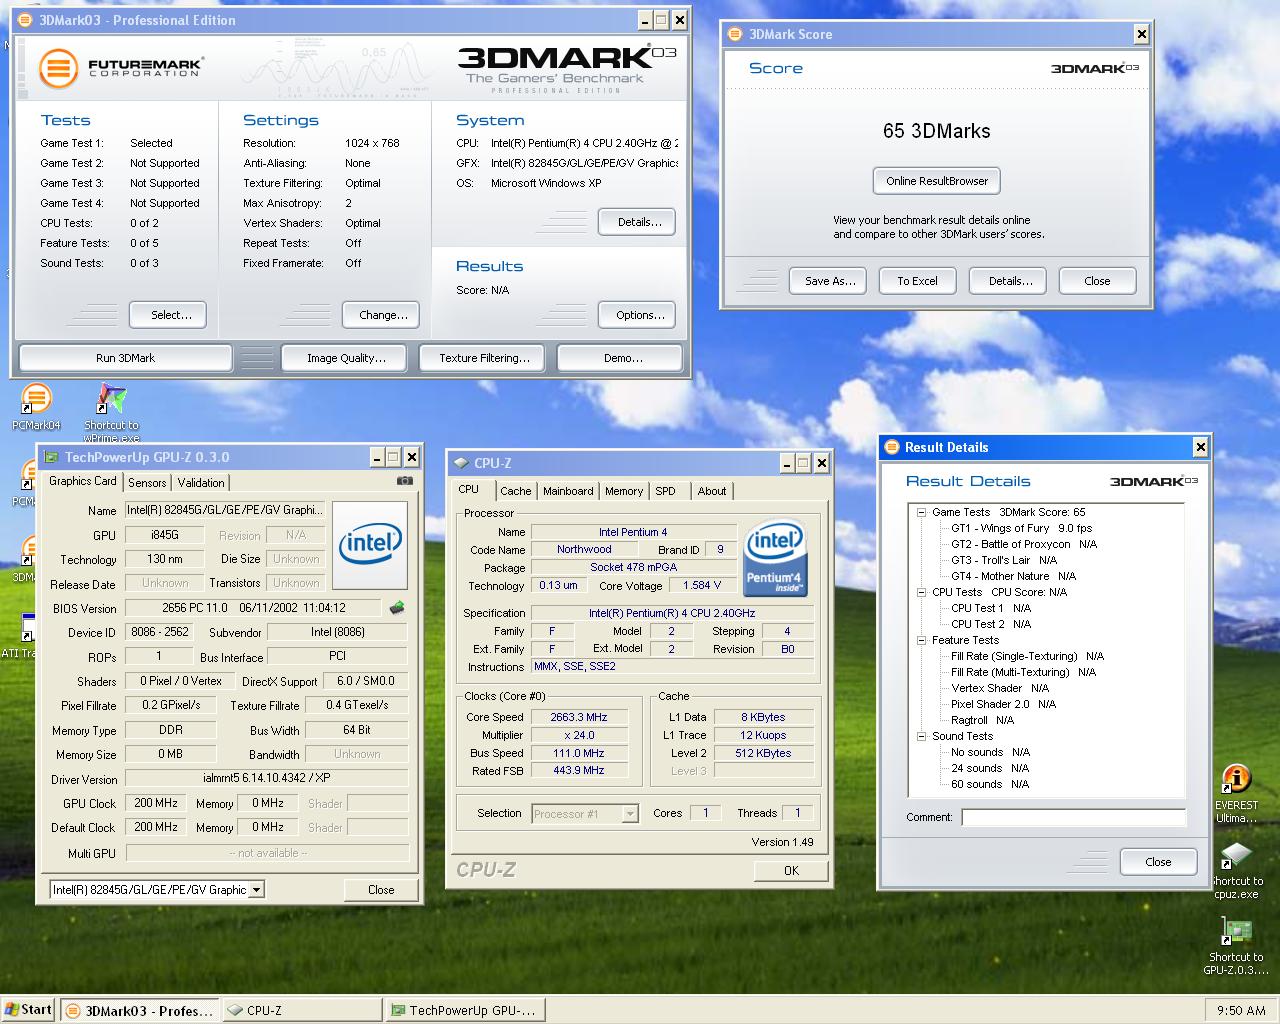Launch the wPrime.exe desktop shortcut
1280x1024 pixels.
[x=111, y=411]
